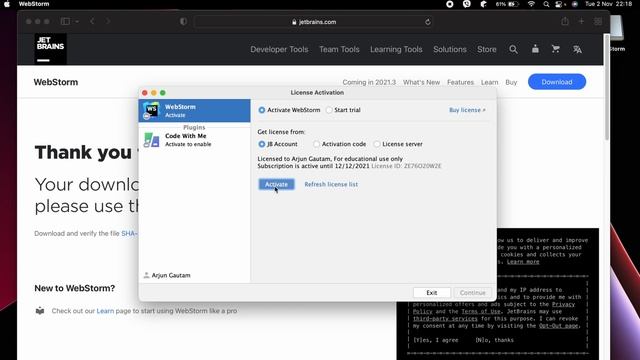Click the JetBrains logo on the website

click(x=50, y=49)
